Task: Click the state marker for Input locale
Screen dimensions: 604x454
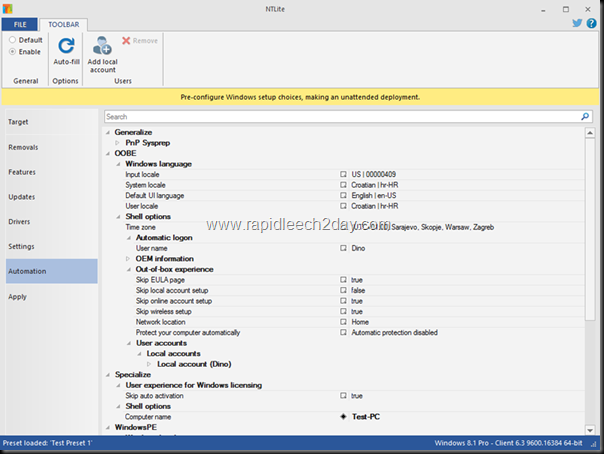Action: click(343, 174)
